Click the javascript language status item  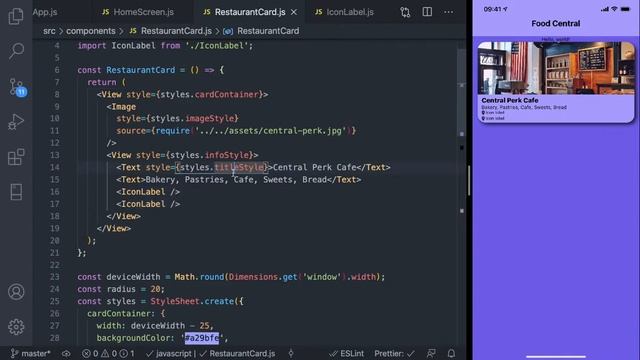coord(171,353)
